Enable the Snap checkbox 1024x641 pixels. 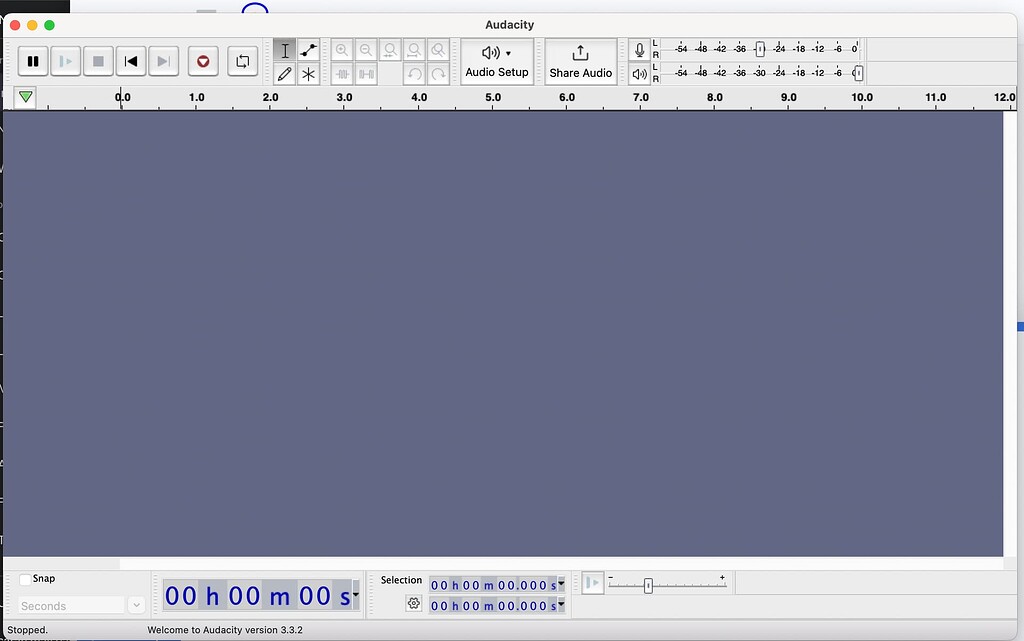coord(25,578)
